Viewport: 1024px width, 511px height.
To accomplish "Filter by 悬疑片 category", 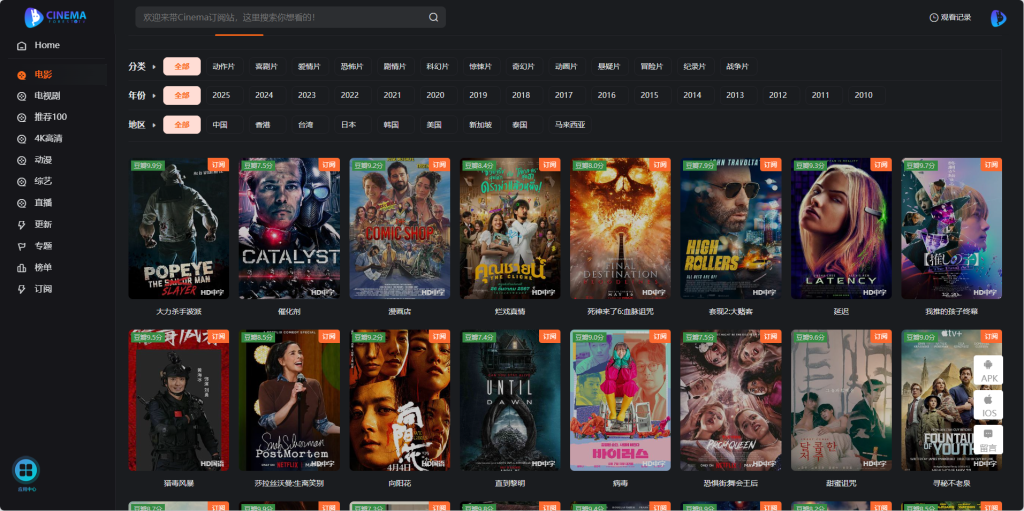I will [x=609, y=67].
